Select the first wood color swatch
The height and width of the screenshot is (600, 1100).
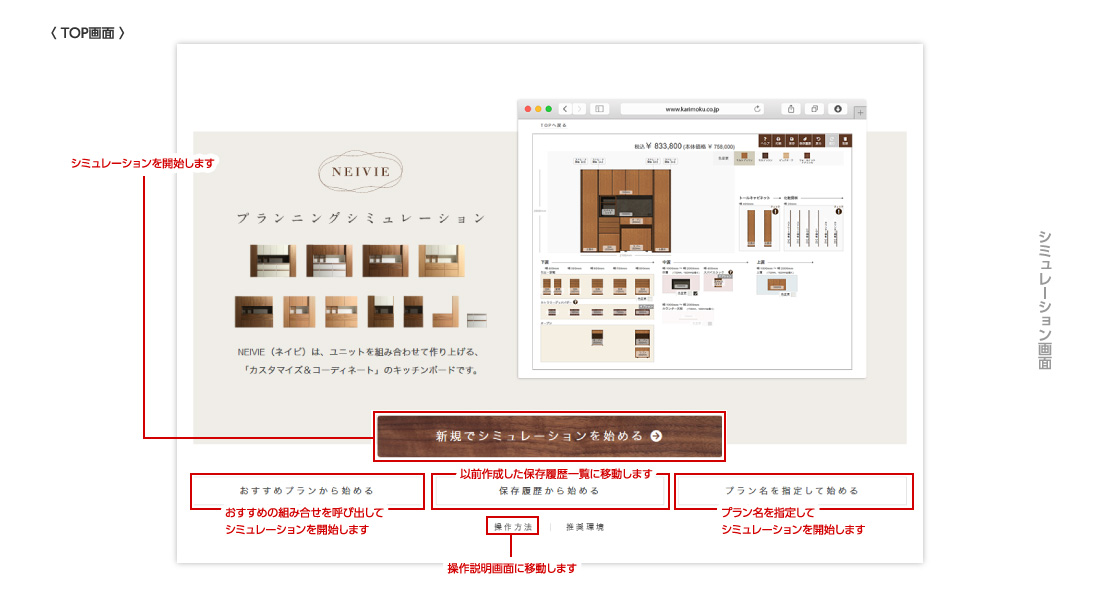(745, 157)
